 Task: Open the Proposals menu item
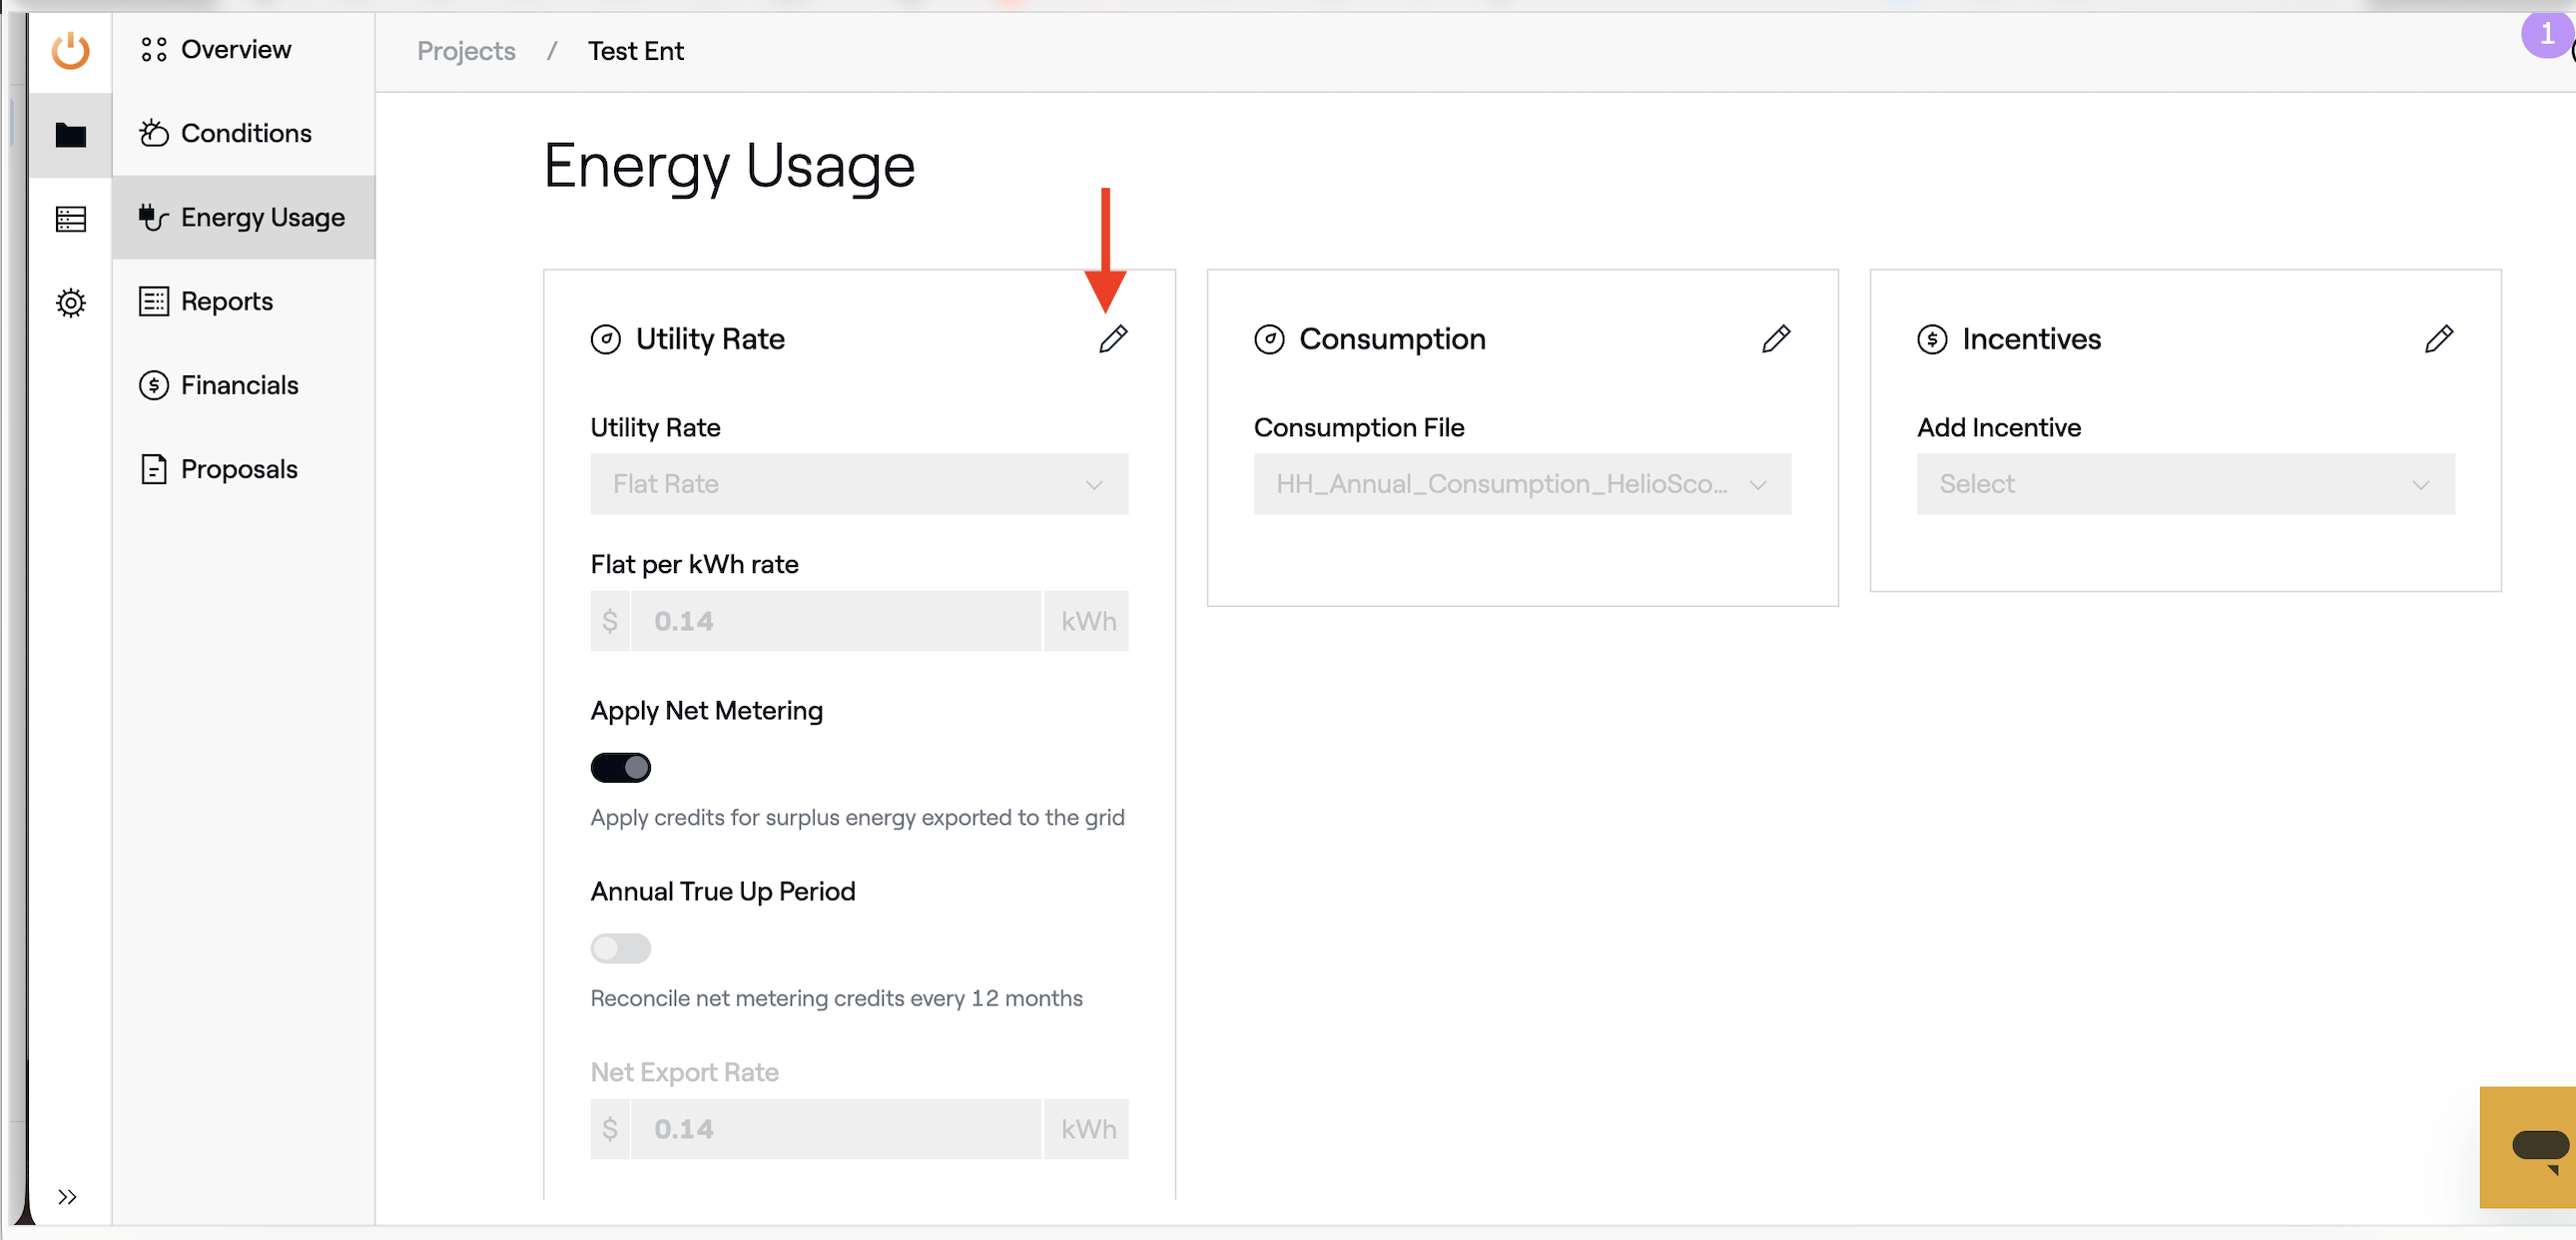point(238,469)
